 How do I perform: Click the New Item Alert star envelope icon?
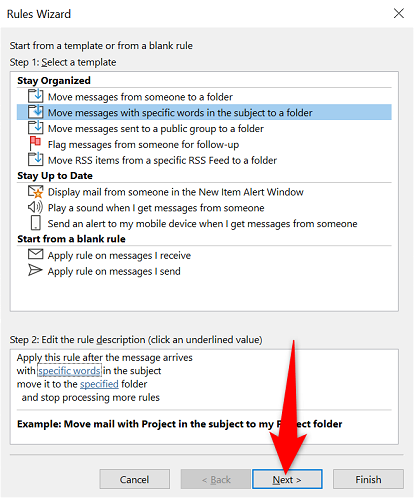tap(35, 191)
